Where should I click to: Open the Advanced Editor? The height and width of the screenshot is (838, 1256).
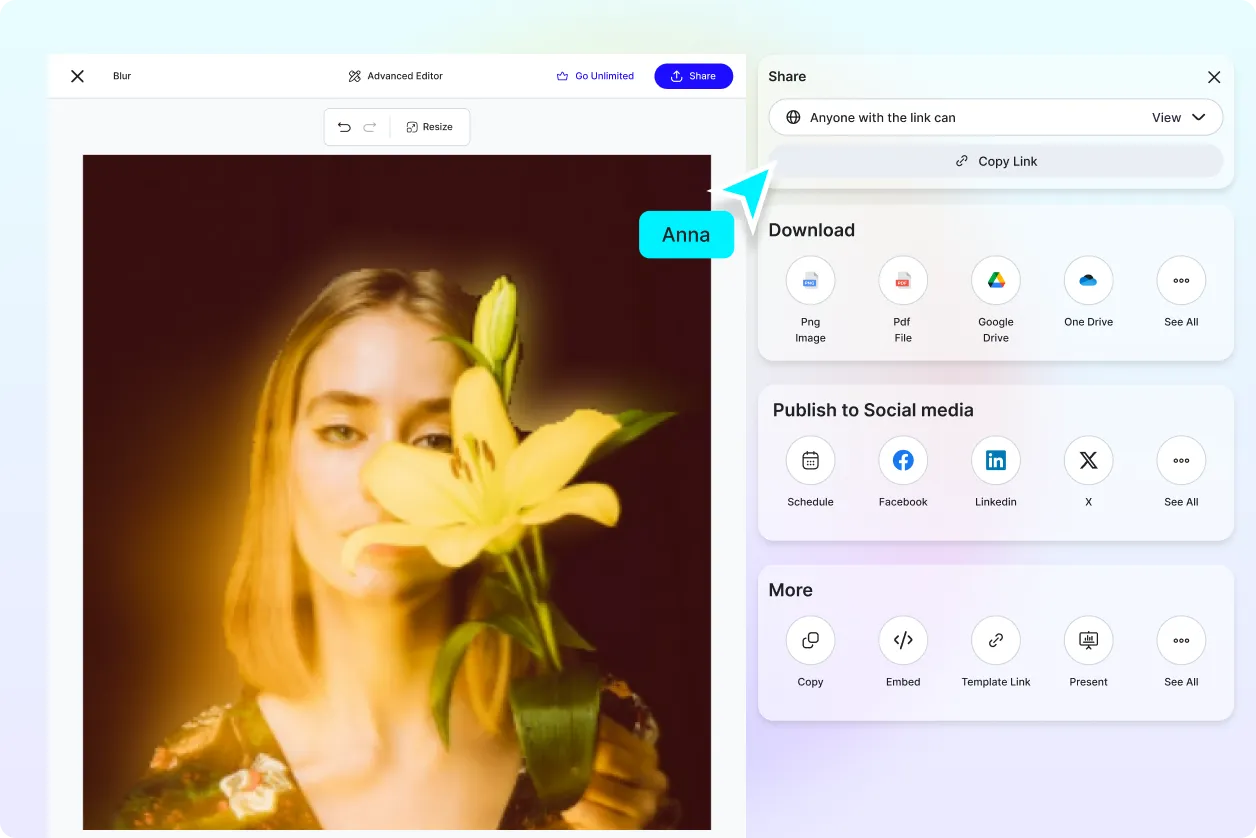pos(395,76)
